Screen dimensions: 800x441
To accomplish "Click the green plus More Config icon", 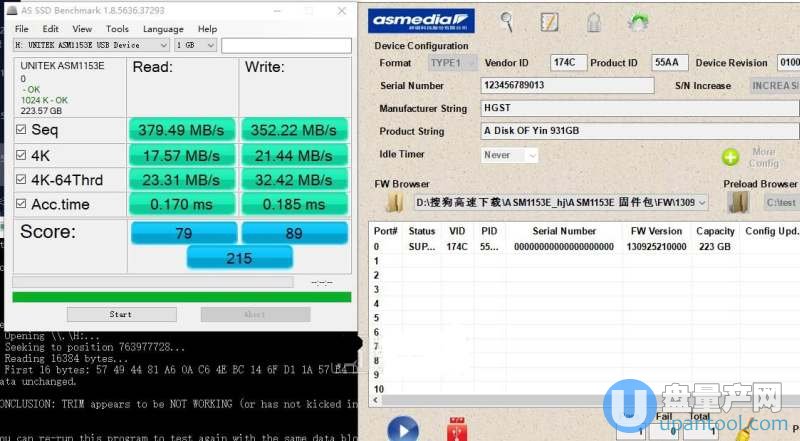I will (x=731, y=157).
